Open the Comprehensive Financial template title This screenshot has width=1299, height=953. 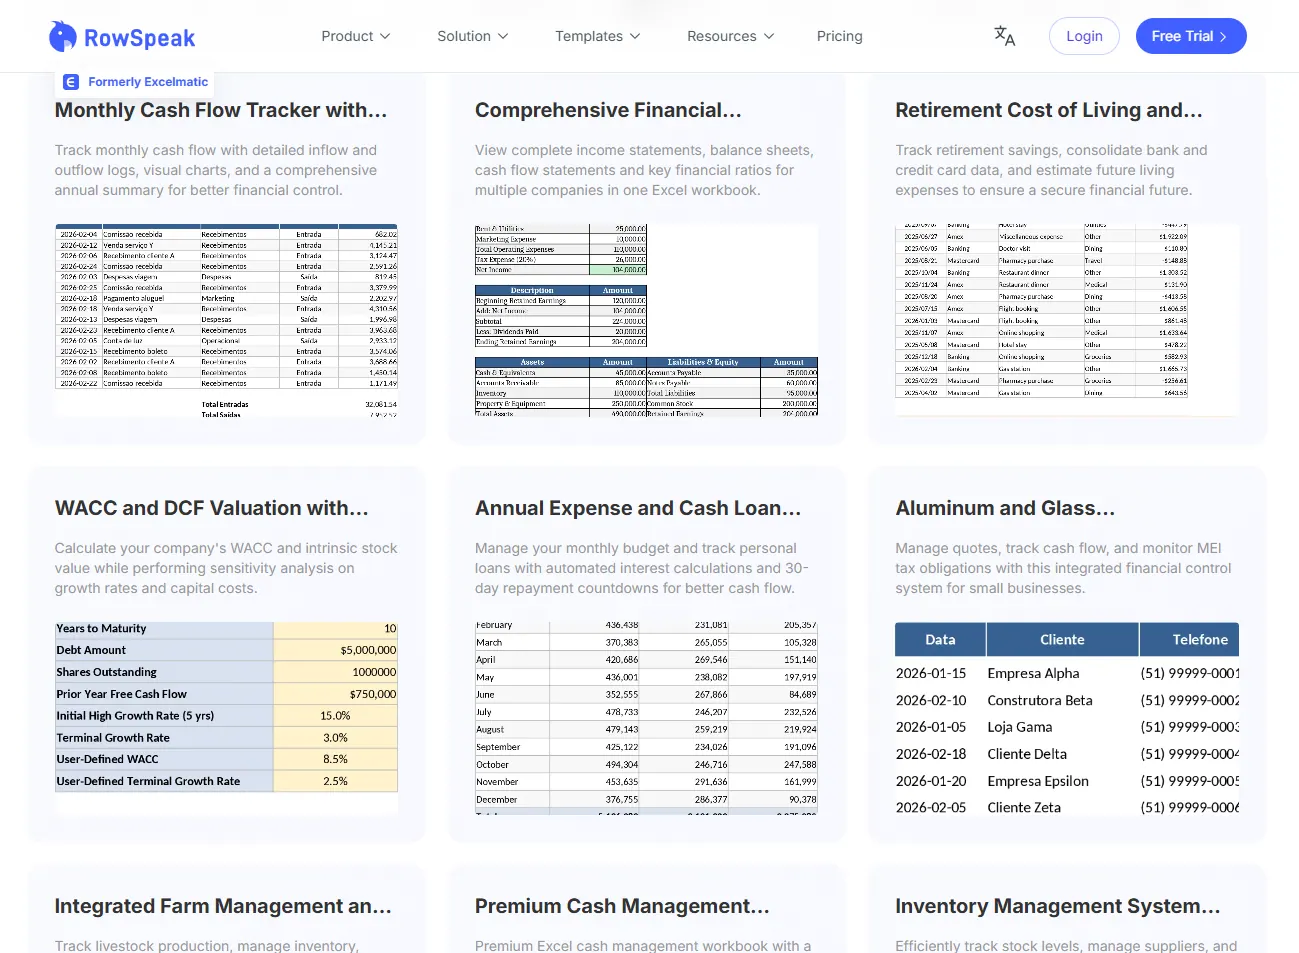608,110
